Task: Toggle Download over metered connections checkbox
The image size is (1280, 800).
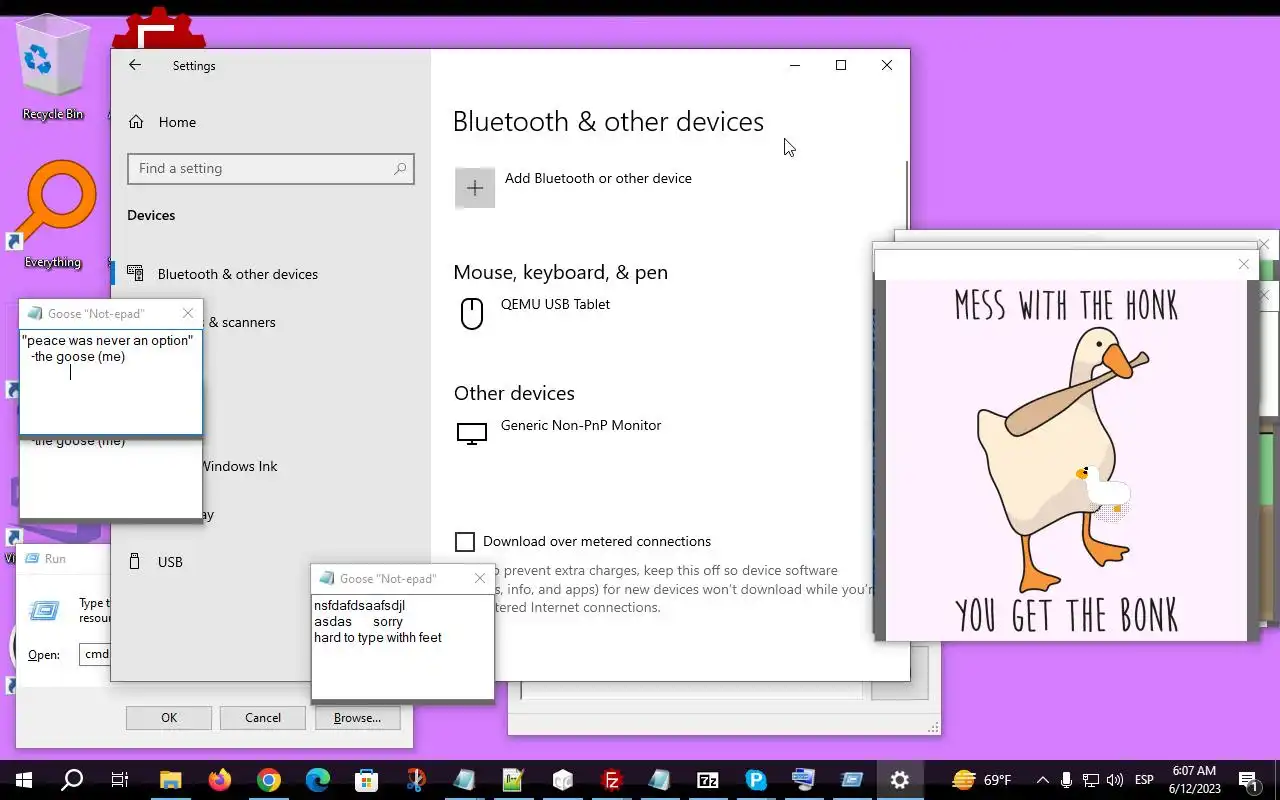Action: point(465,542)
